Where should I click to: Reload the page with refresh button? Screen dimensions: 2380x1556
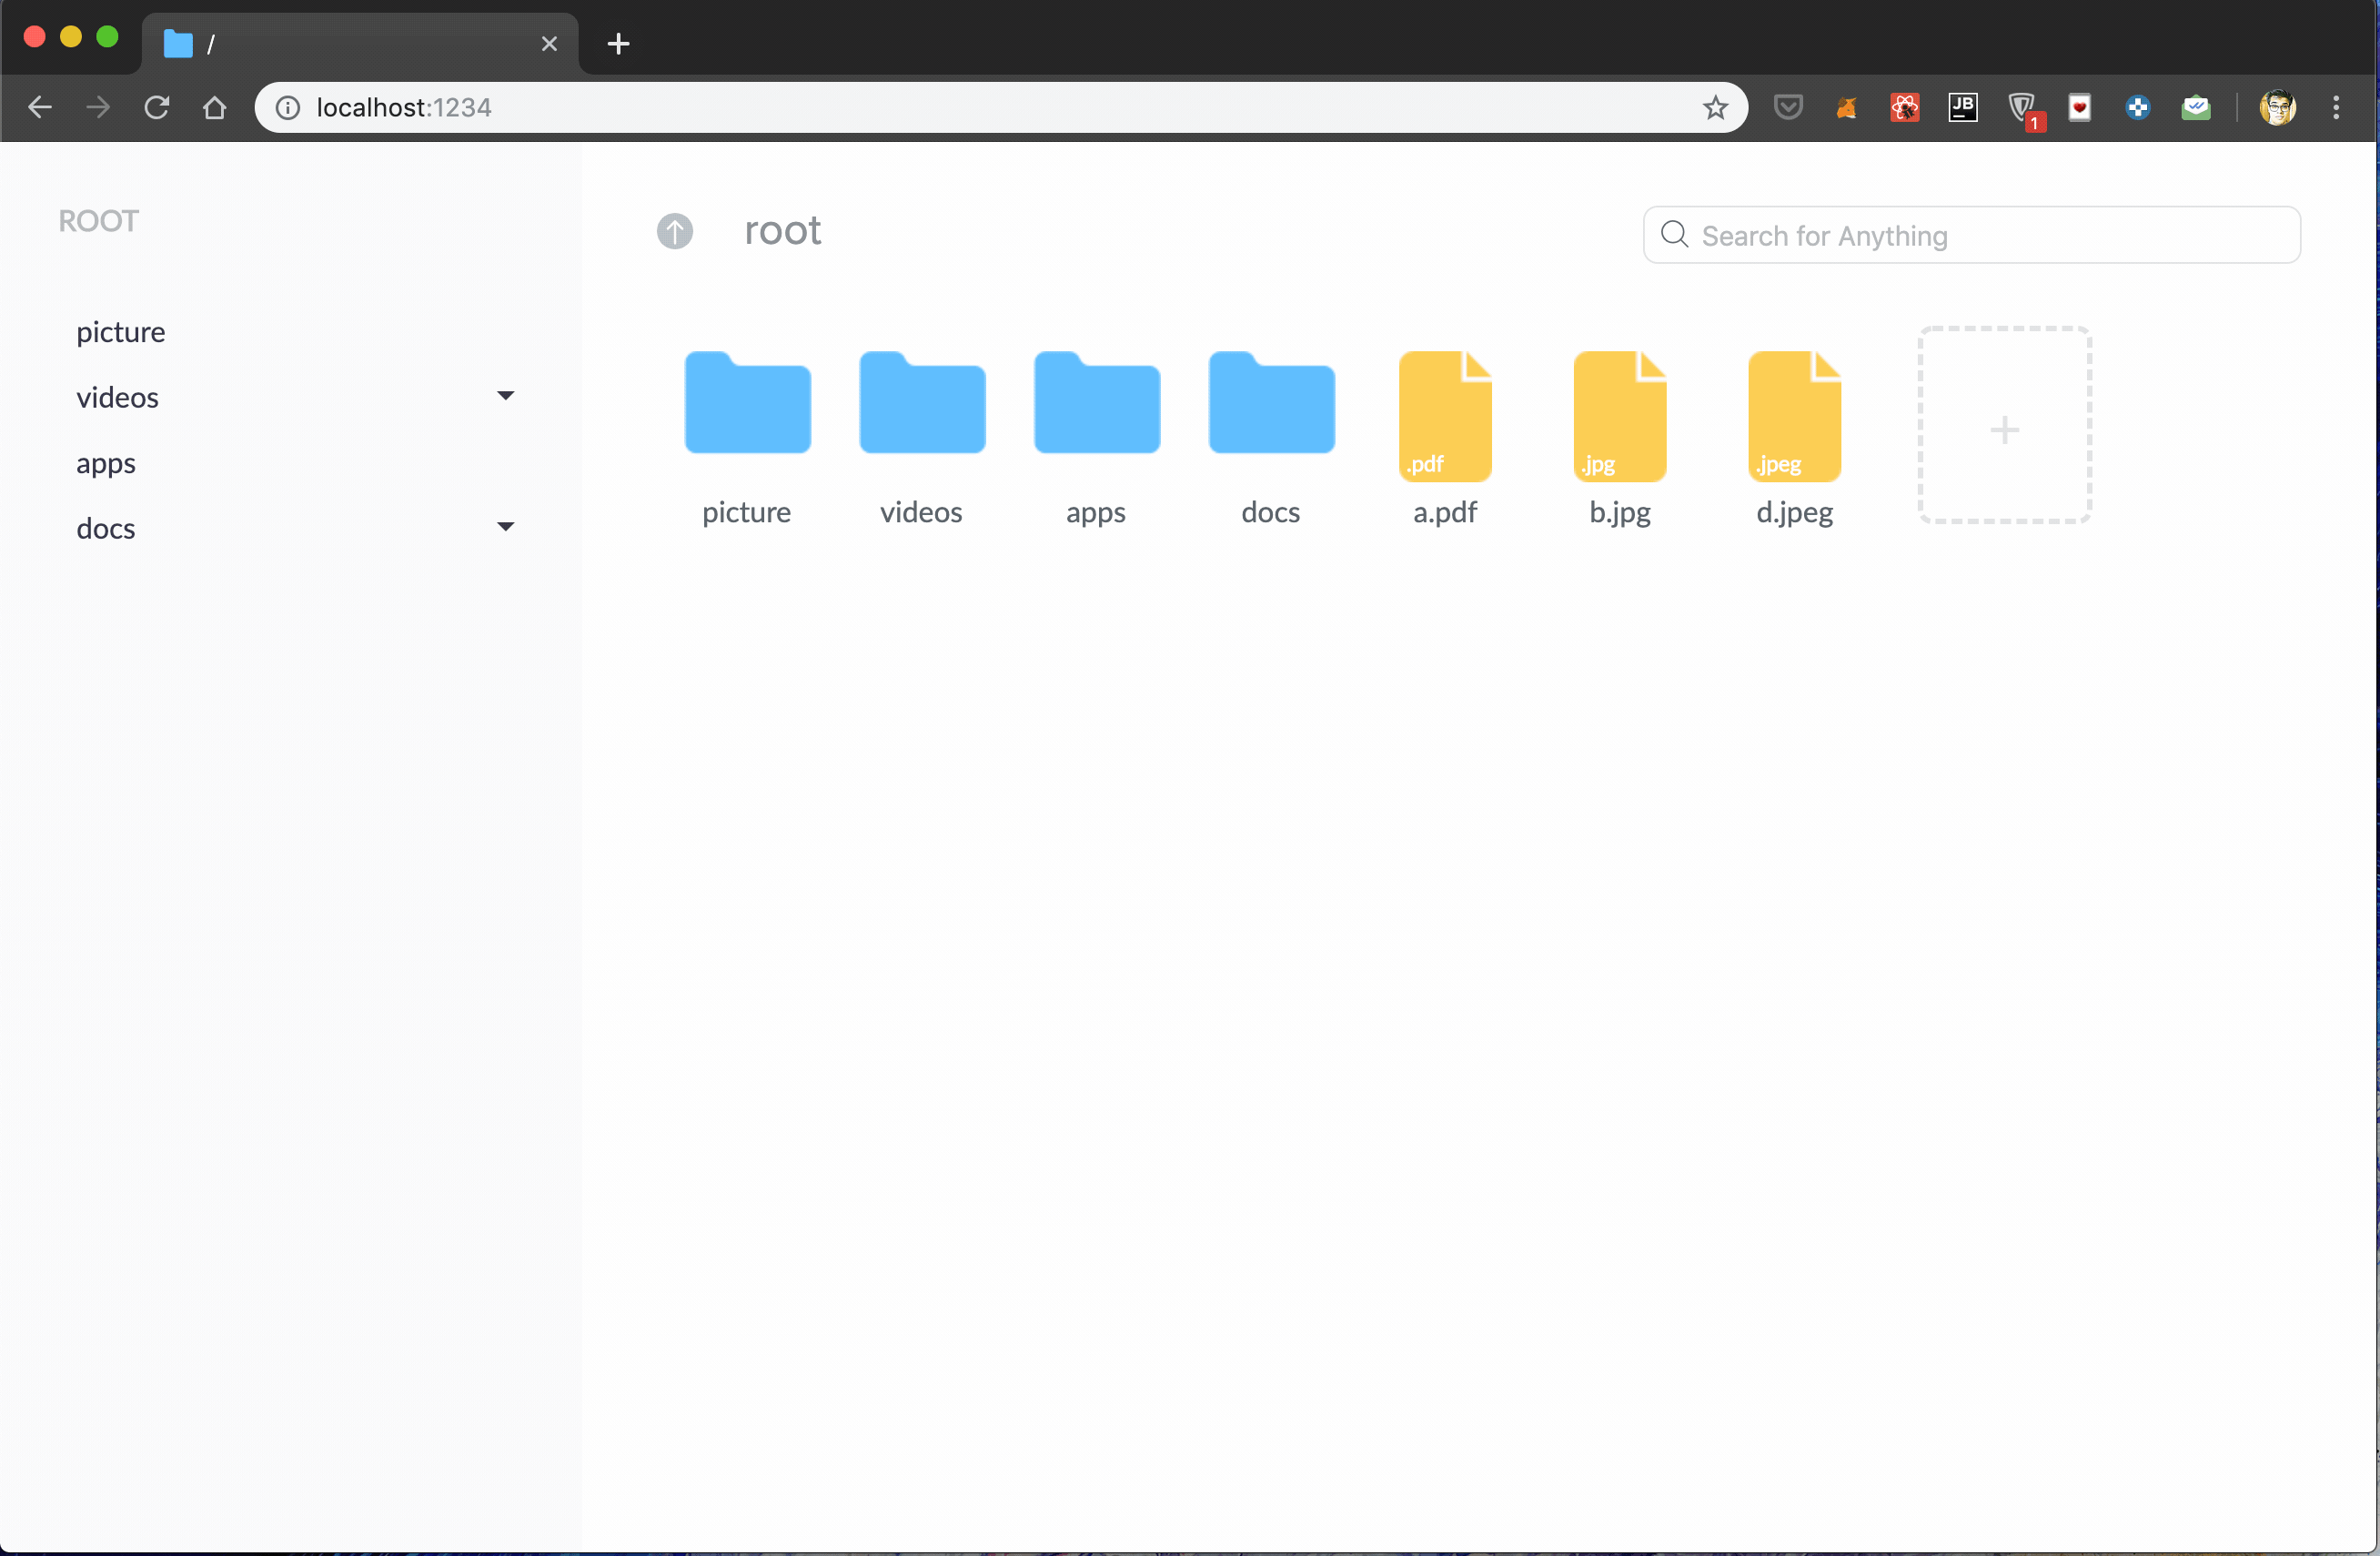coord(157,108)
